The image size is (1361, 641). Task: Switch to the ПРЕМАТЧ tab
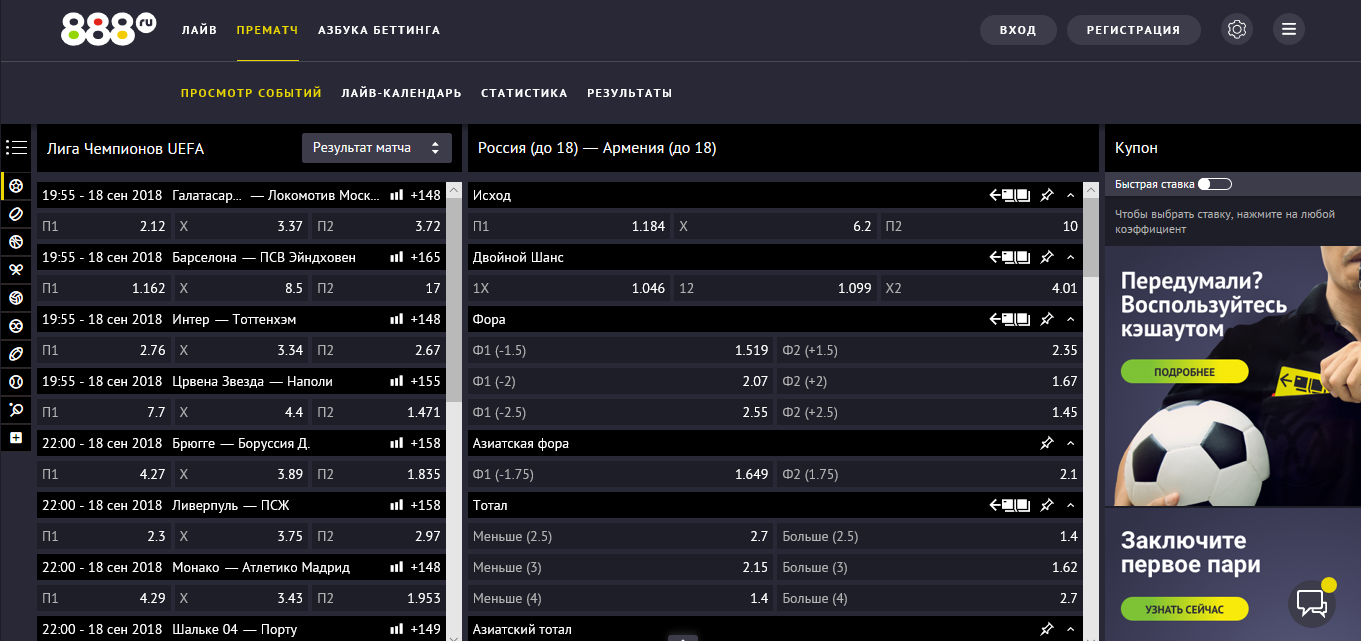[268, 30]
